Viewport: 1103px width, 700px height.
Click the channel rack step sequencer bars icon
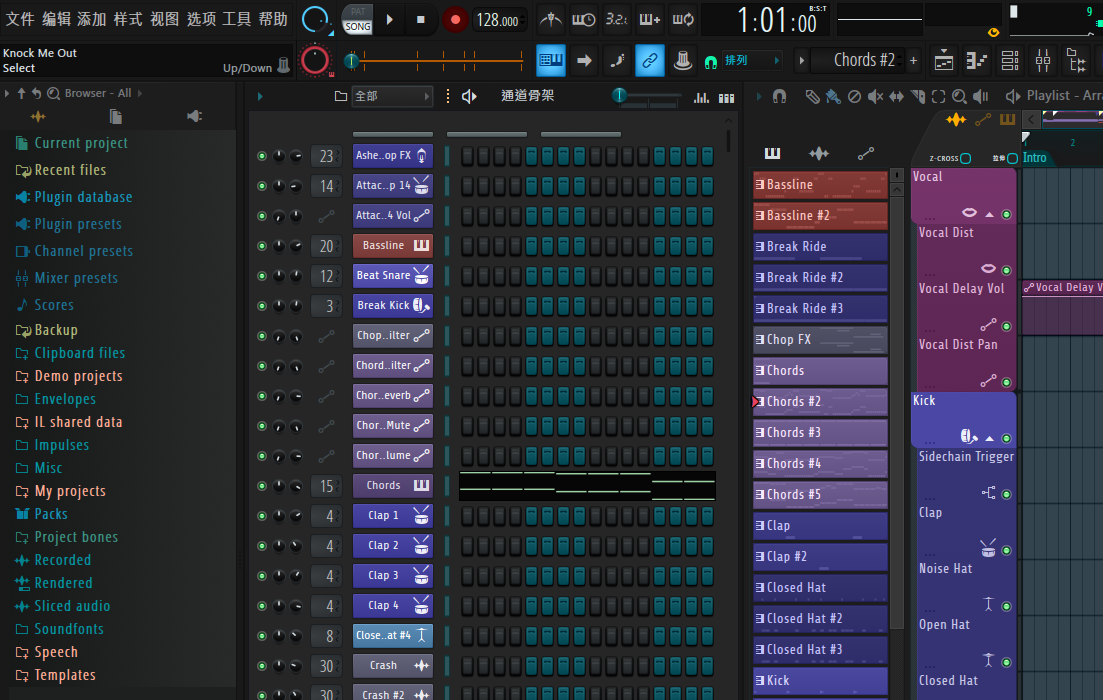(727, 97)
